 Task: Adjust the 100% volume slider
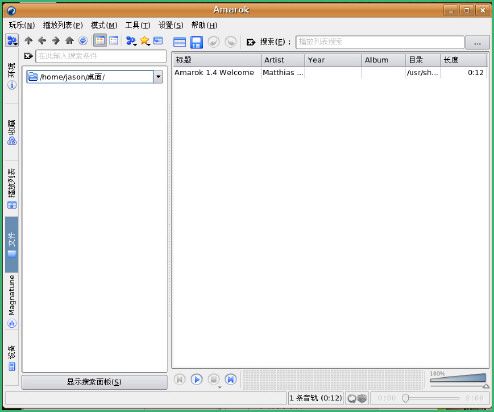click(x=458, y=379)
